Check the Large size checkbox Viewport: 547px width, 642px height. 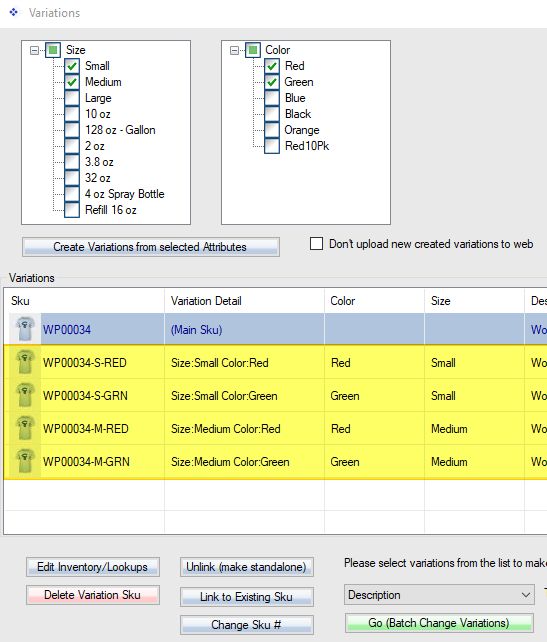tap(72, 98)
